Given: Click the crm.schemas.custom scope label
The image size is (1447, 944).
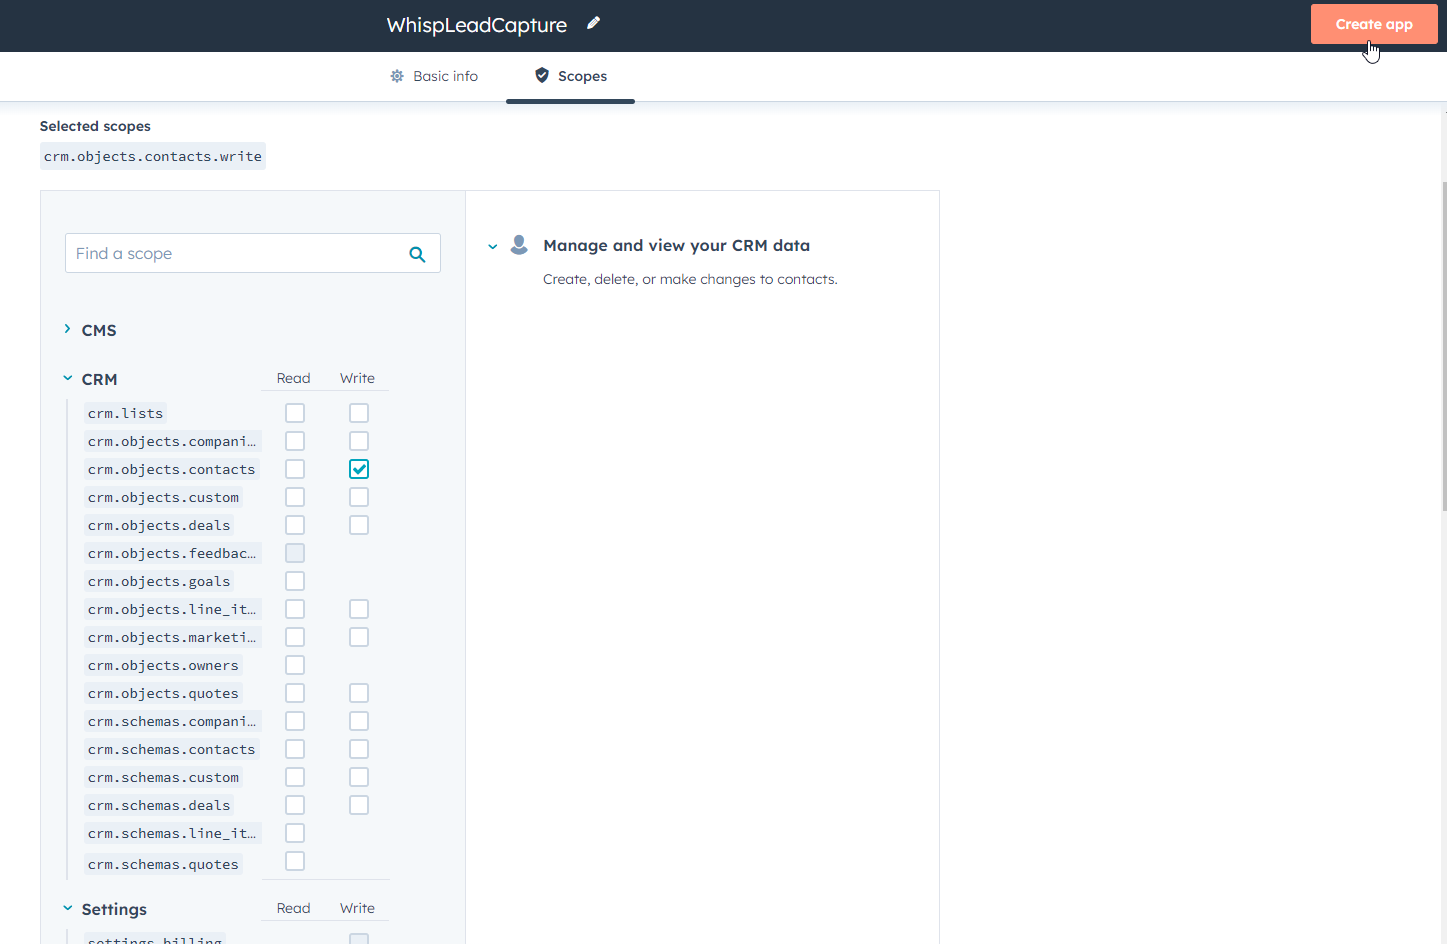Looking at the screenshot, I should 163,777.
